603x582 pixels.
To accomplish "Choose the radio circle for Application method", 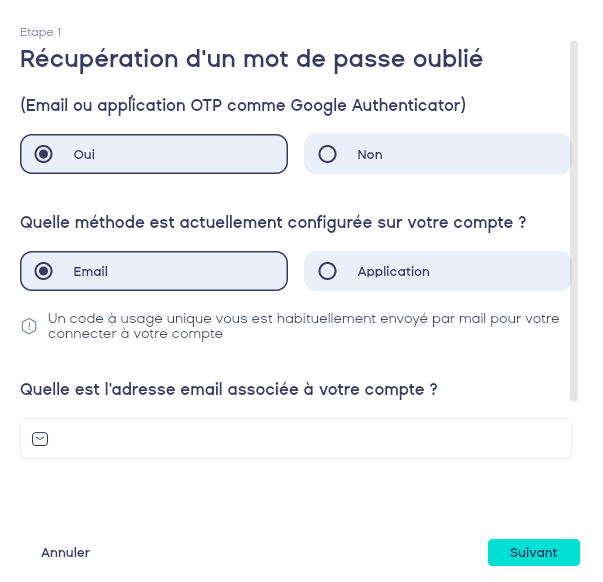I will [x=327, y=271].
